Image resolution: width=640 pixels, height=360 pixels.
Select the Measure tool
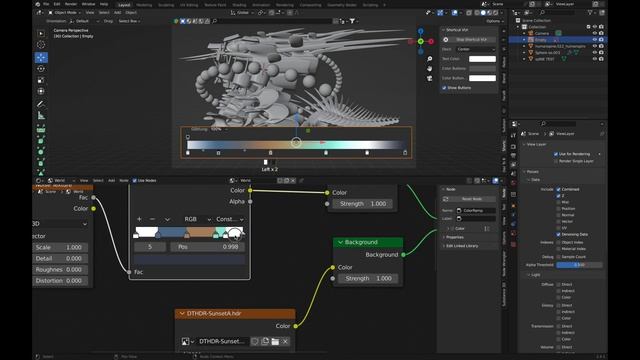[41, 116]
